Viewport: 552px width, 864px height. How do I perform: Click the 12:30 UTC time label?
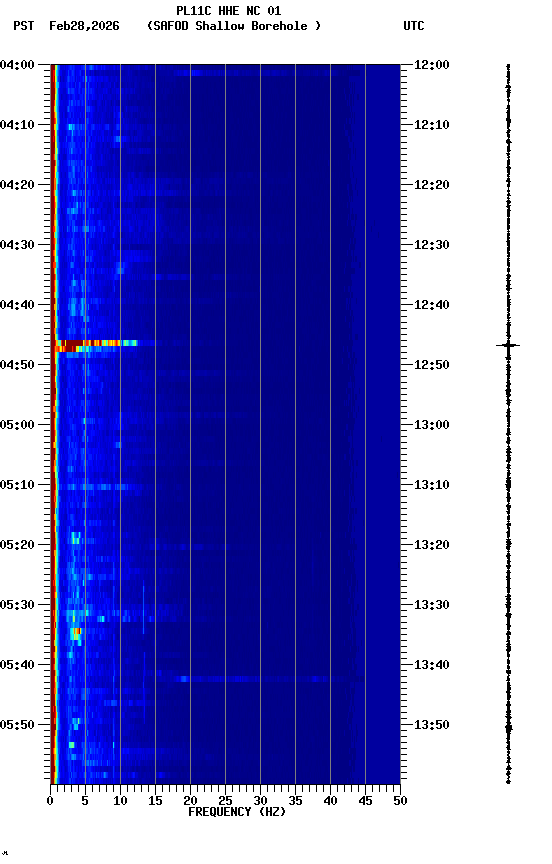pyautogui.click(x=432, y=245)
